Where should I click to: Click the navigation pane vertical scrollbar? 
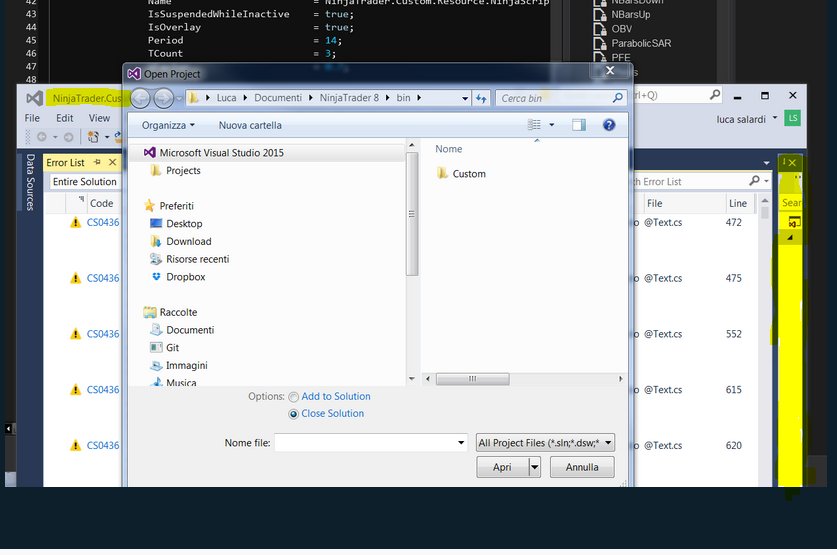point(412,213)
